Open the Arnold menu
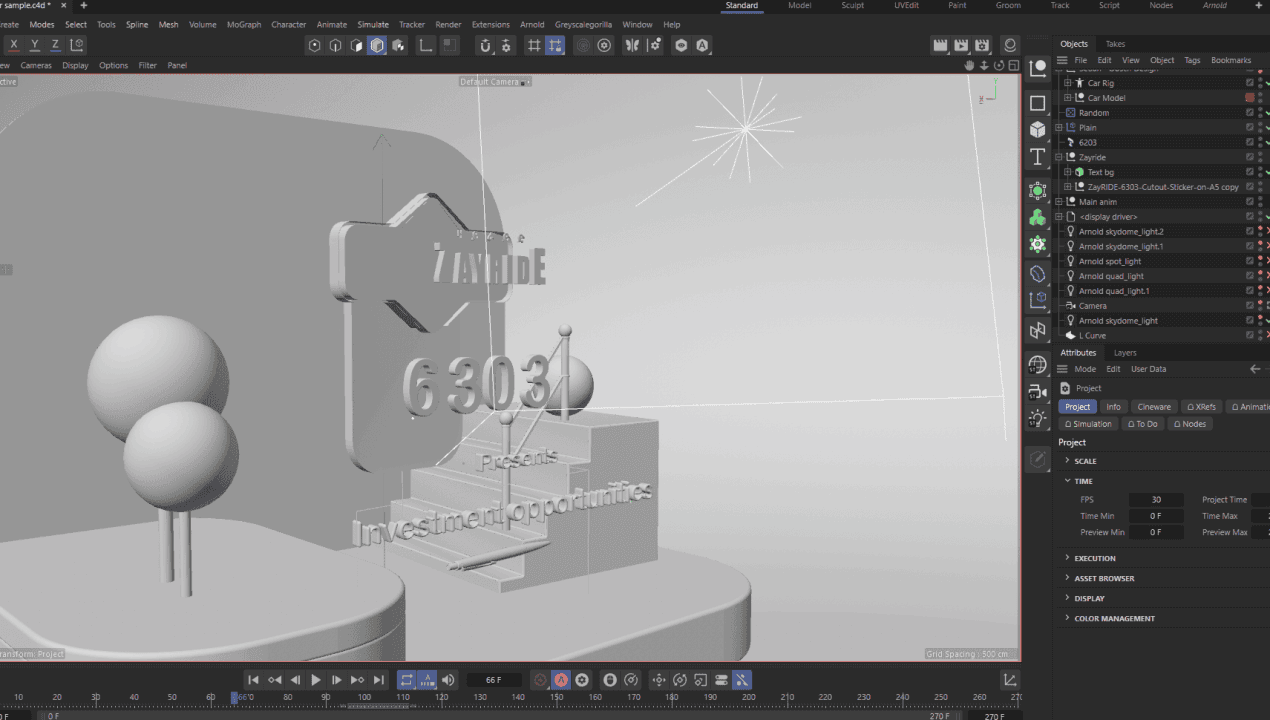The image size is (1270, 720). tap(532, 24)
